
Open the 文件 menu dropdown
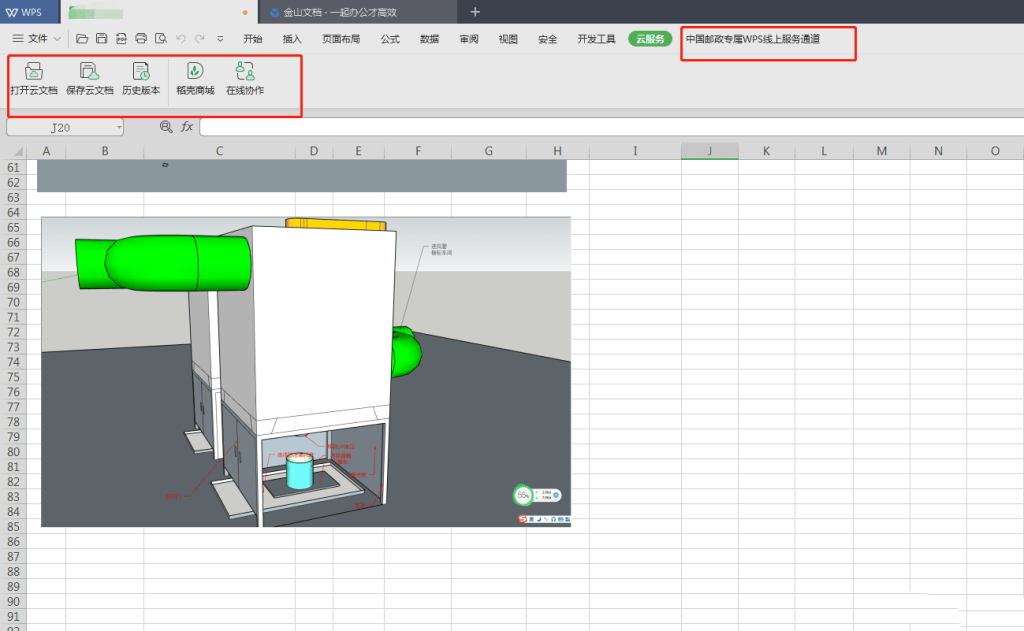point(37,39)
